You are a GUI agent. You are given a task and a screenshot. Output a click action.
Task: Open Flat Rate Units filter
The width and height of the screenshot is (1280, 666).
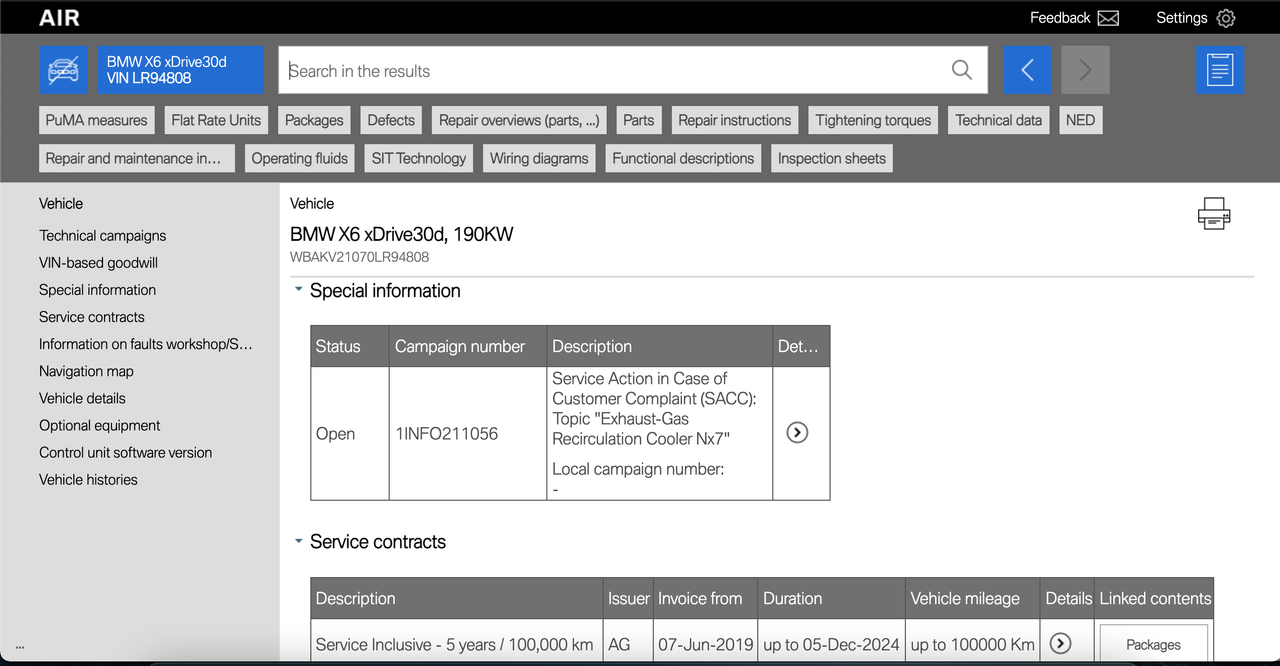[x=216, y=120]
